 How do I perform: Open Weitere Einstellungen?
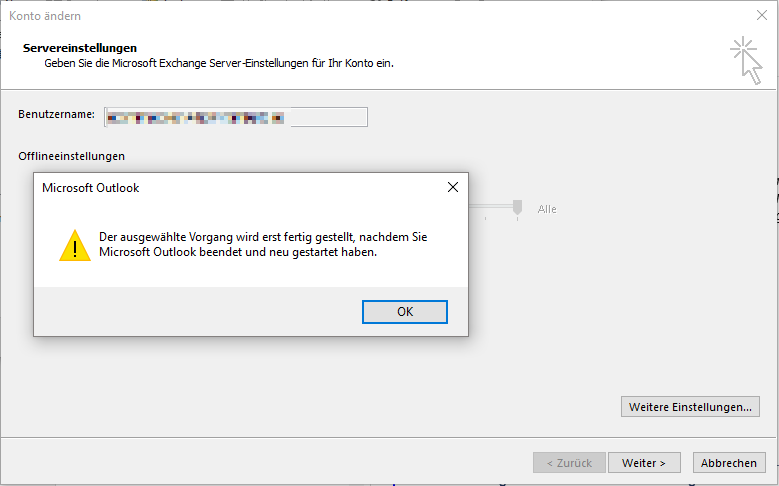tap(690, 407)
